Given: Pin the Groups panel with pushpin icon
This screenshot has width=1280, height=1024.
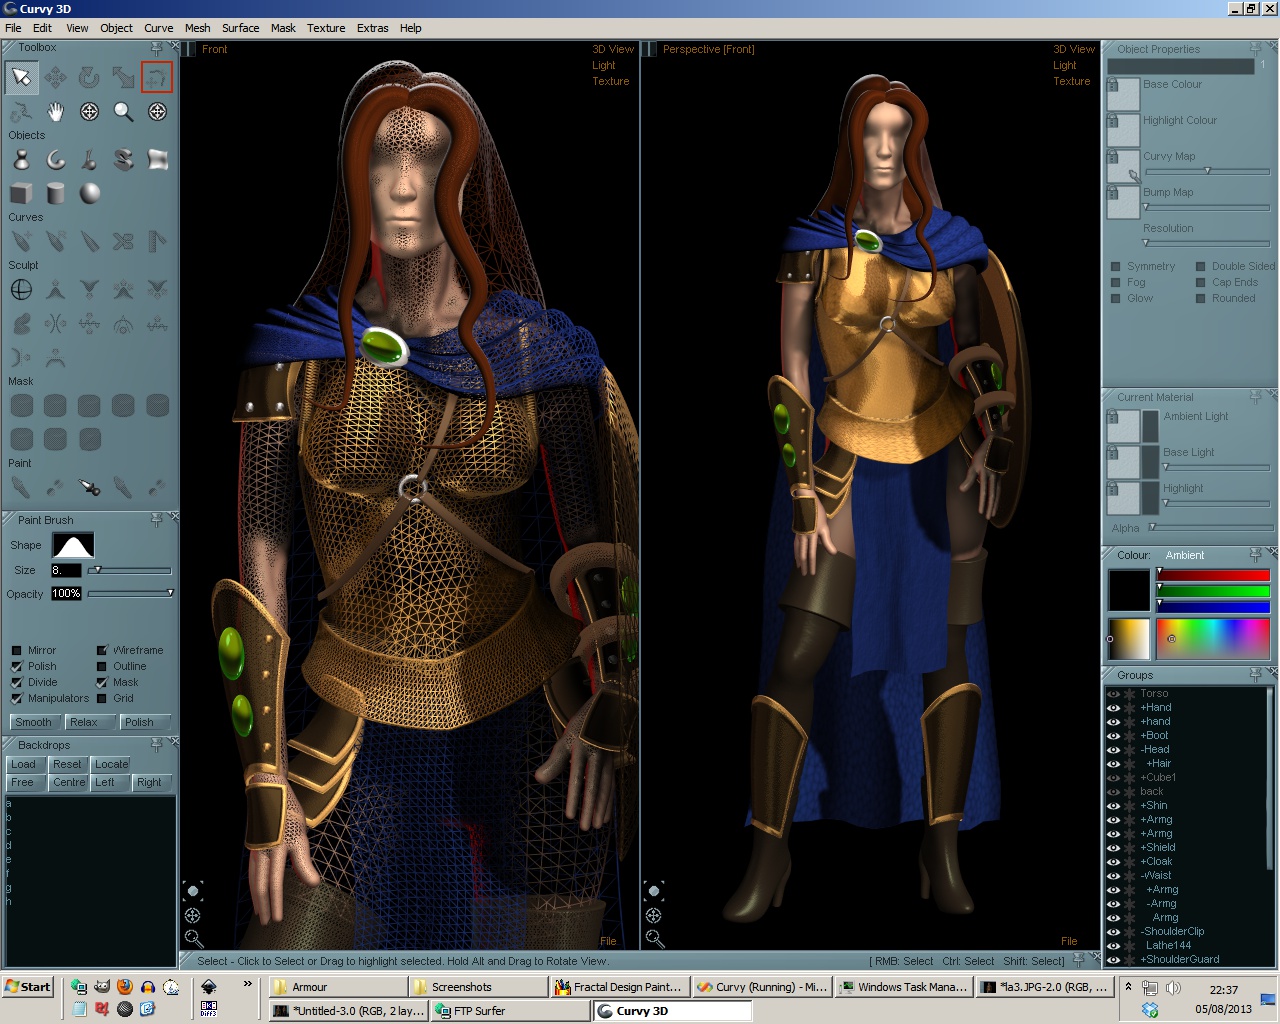Looking at the screenshot, I should click(1255, 675).
